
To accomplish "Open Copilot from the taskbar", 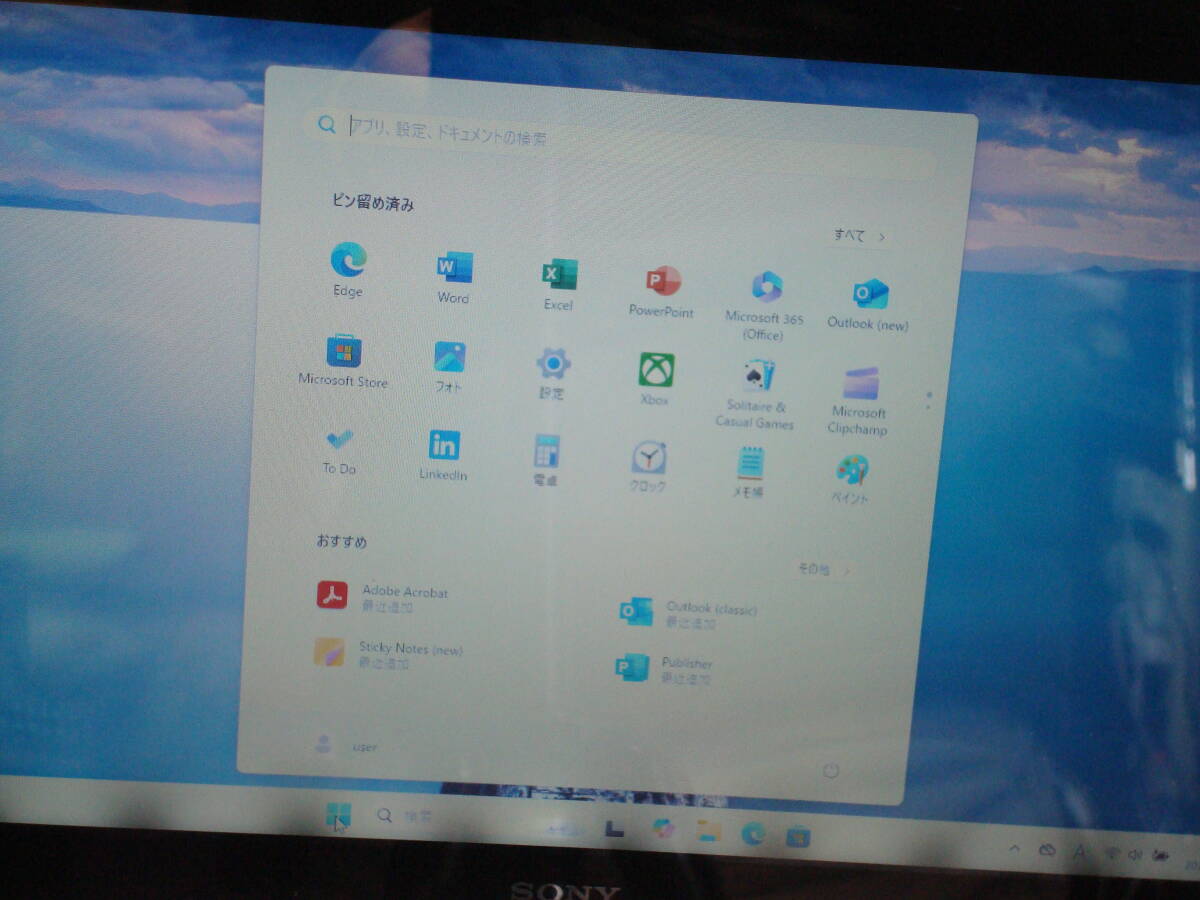I will (x=664, y=828).
